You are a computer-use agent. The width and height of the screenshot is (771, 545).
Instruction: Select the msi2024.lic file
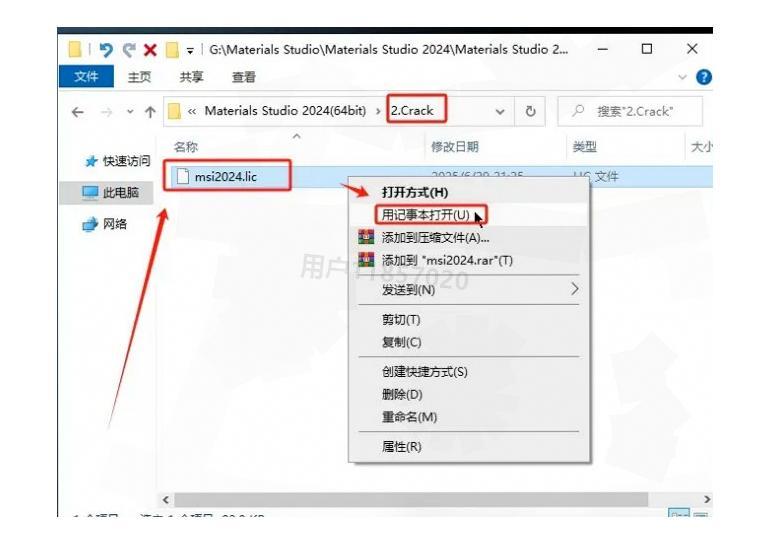click(226, 177)
